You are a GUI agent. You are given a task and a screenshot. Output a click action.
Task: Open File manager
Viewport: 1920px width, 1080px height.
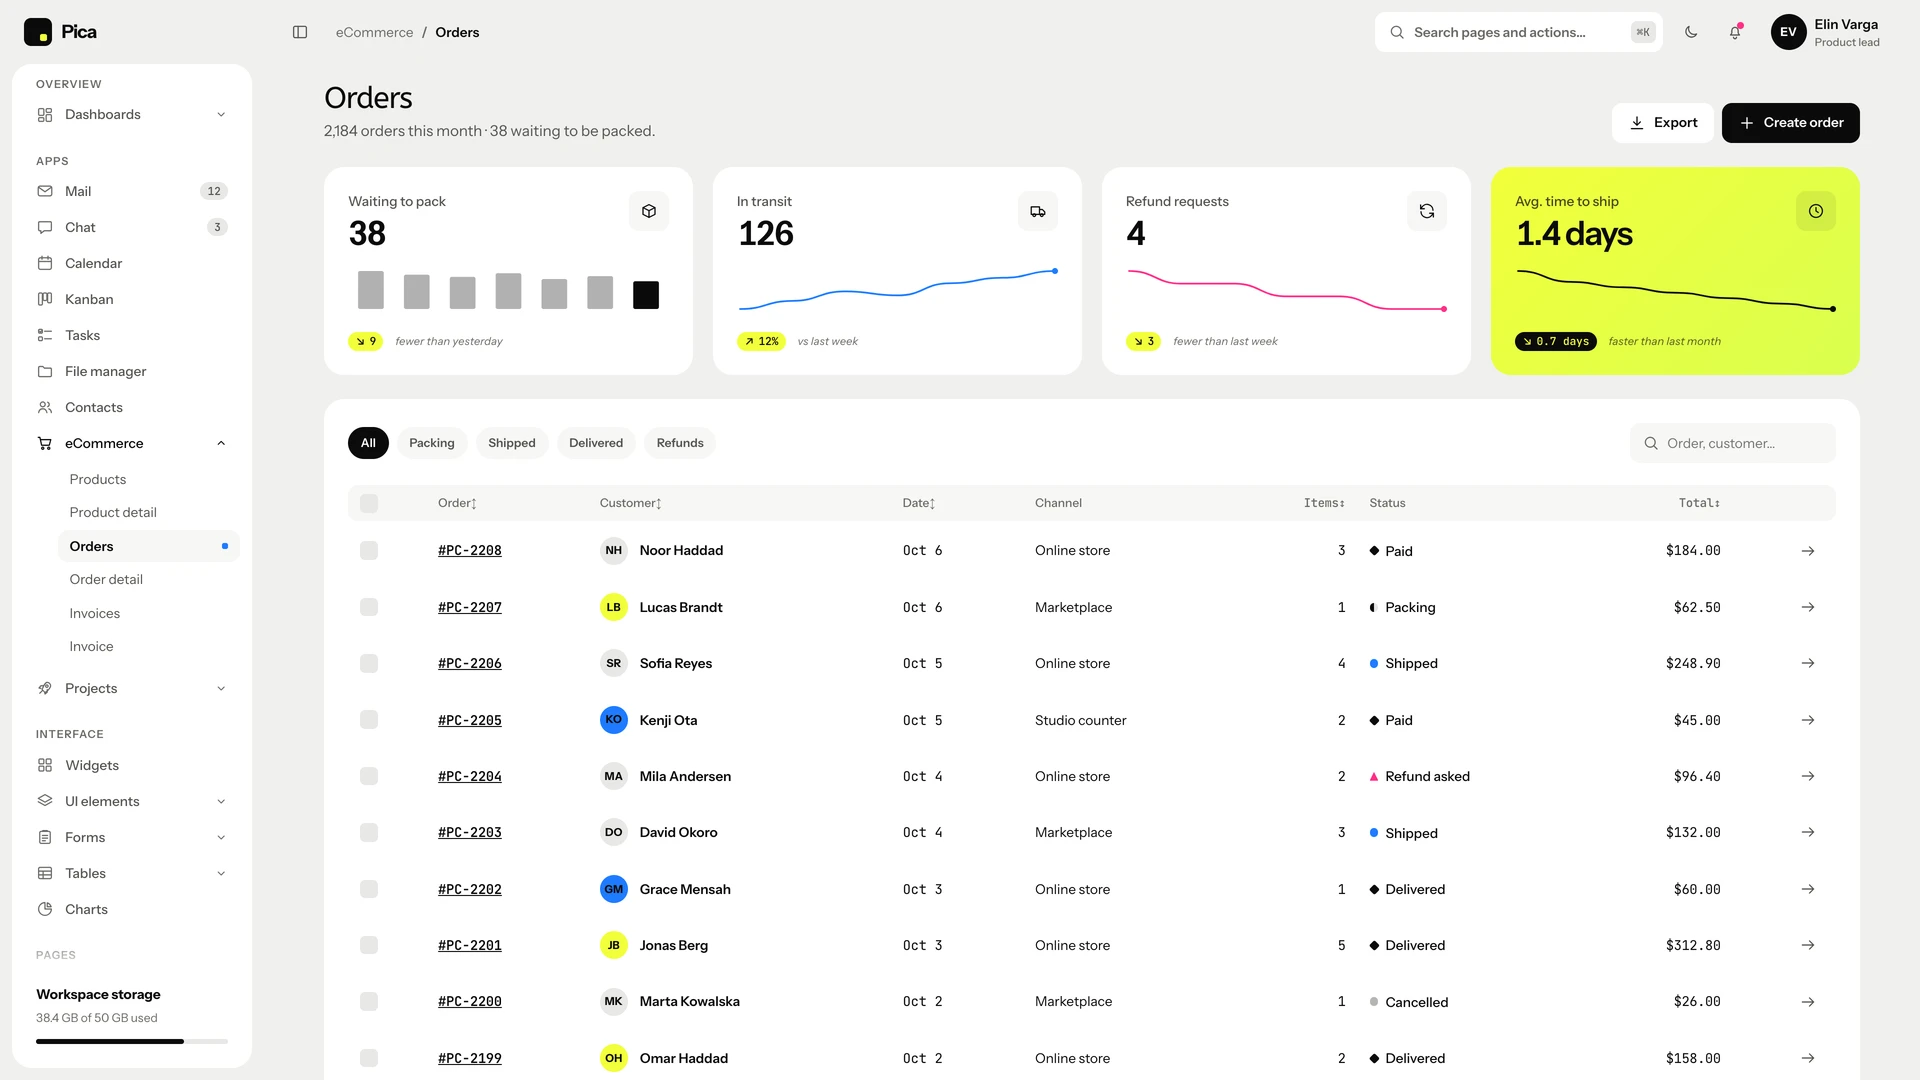coord(132,371)
